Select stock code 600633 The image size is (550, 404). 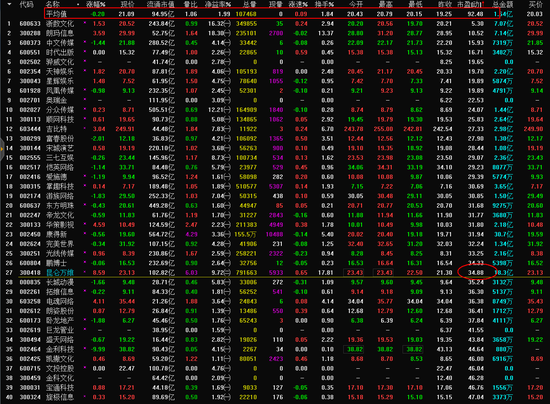(x=30, y=23)
